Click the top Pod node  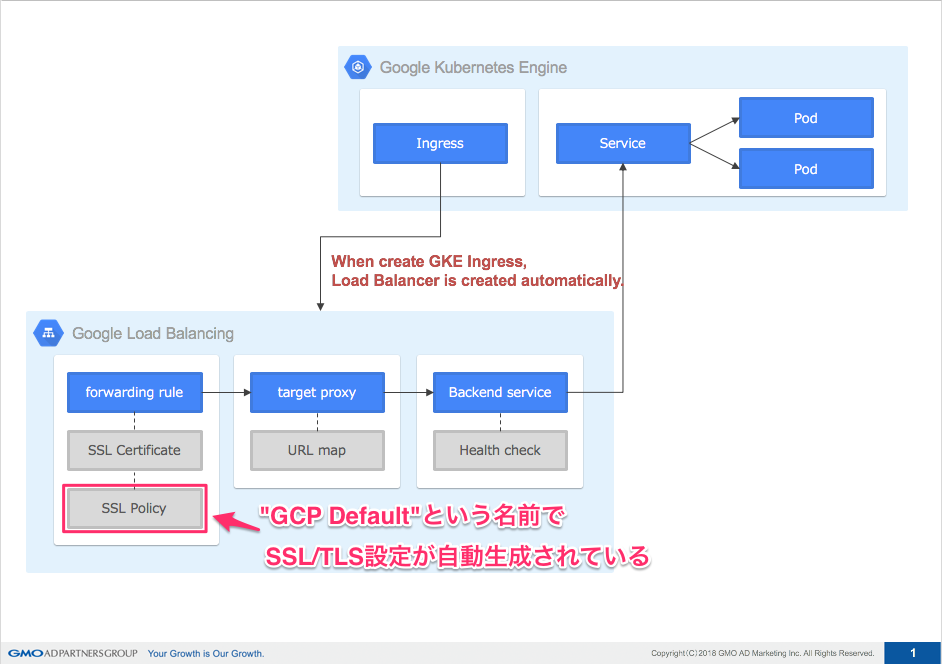[x=806, y=117]
